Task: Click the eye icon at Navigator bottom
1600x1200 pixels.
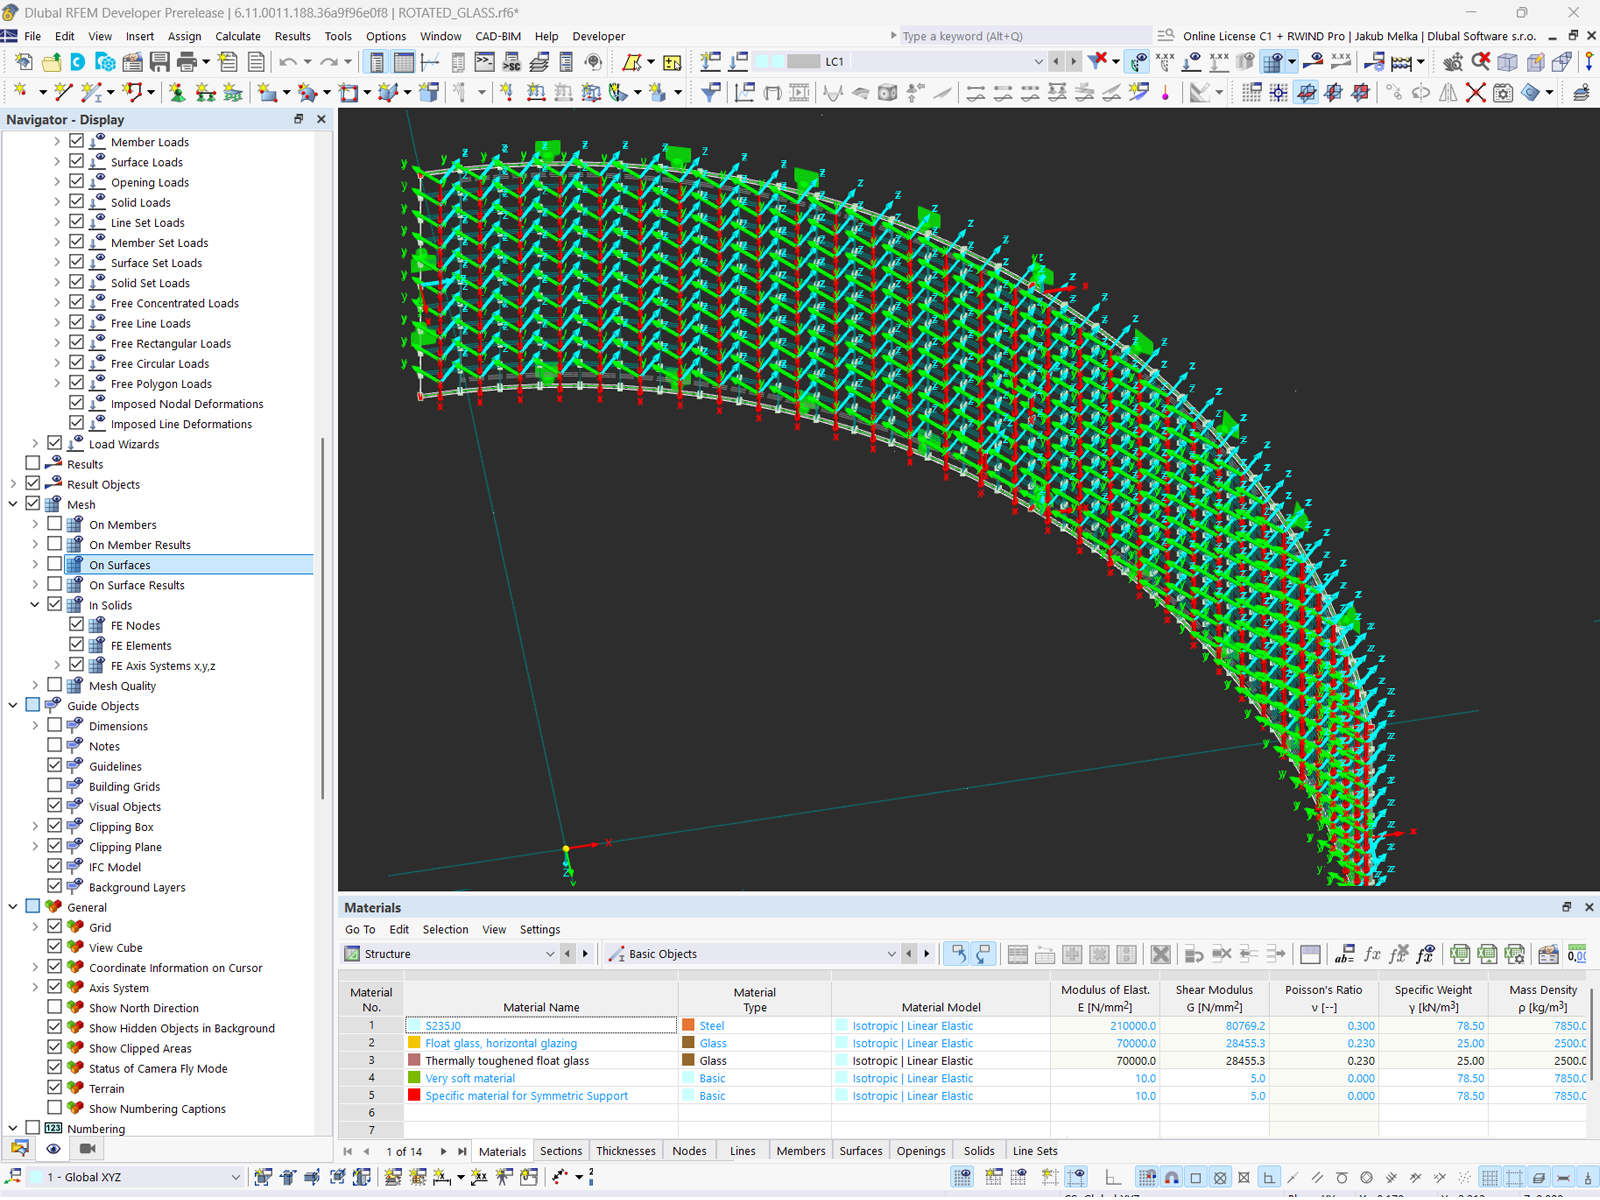Action: (53, 1149)
